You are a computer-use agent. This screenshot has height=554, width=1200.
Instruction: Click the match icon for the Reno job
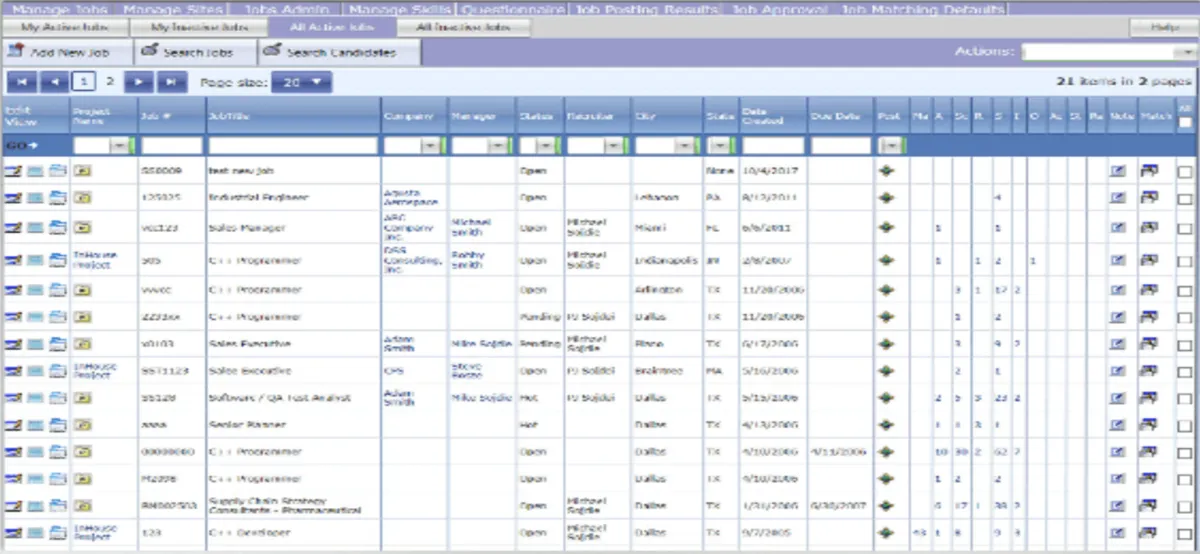point(1149,344)
